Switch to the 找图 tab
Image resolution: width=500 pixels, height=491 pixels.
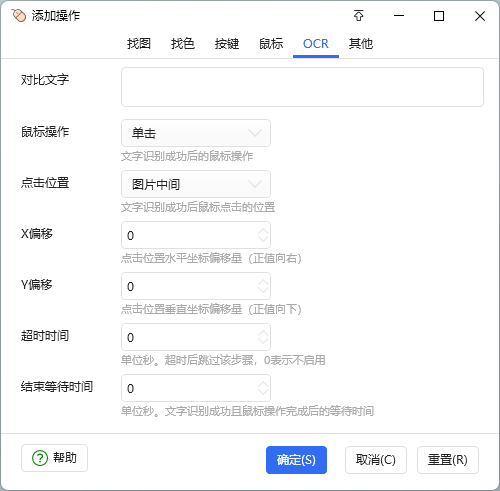pos(139,44)
